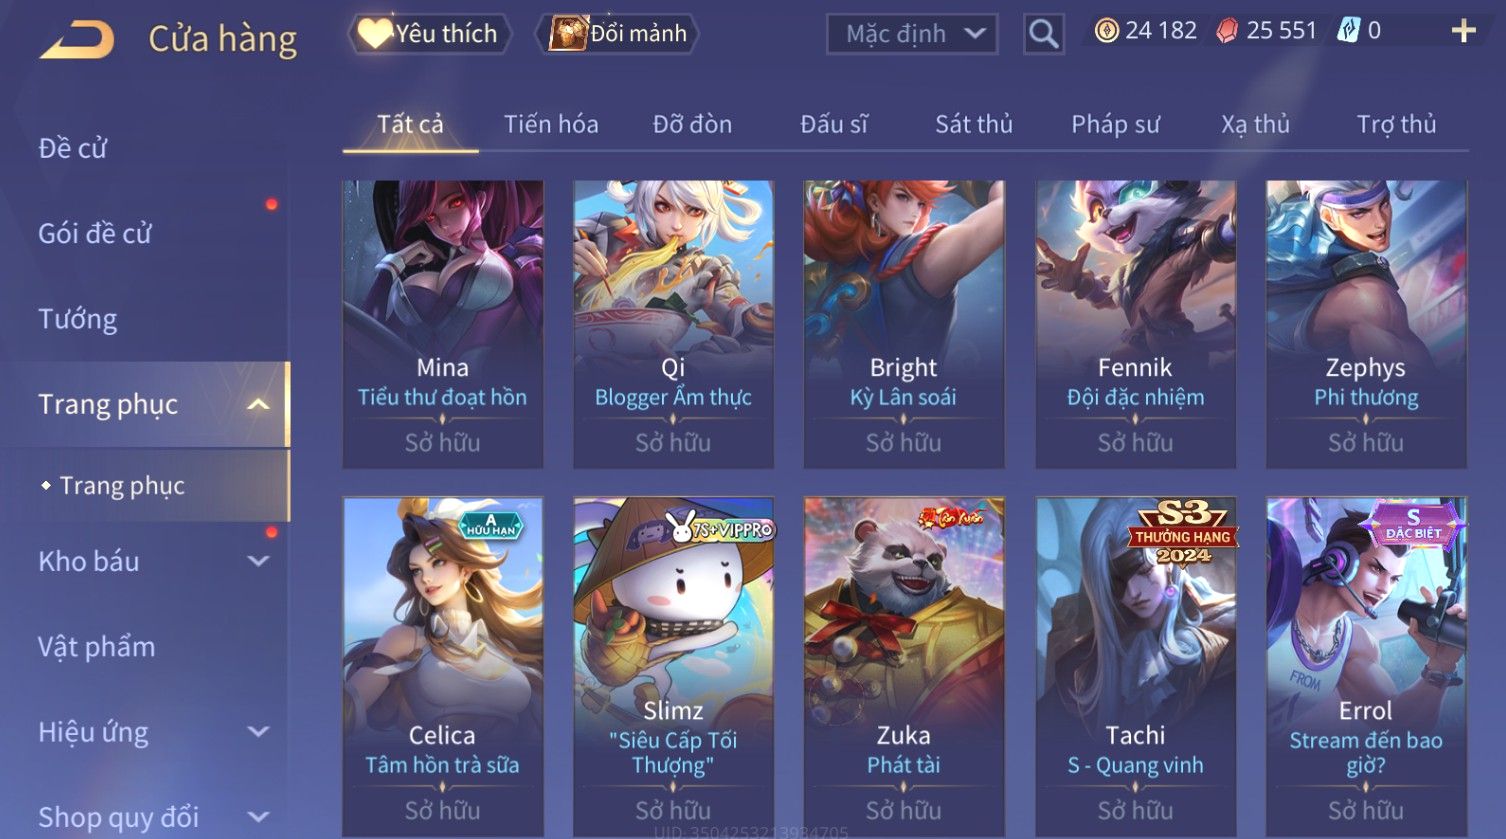Tap the gold coin balance icon

click(x=1106, y=31)
